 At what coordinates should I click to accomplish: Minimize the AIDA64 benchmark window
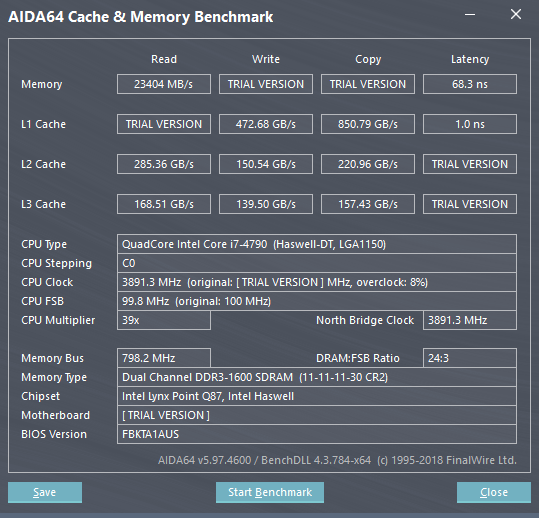470,15
